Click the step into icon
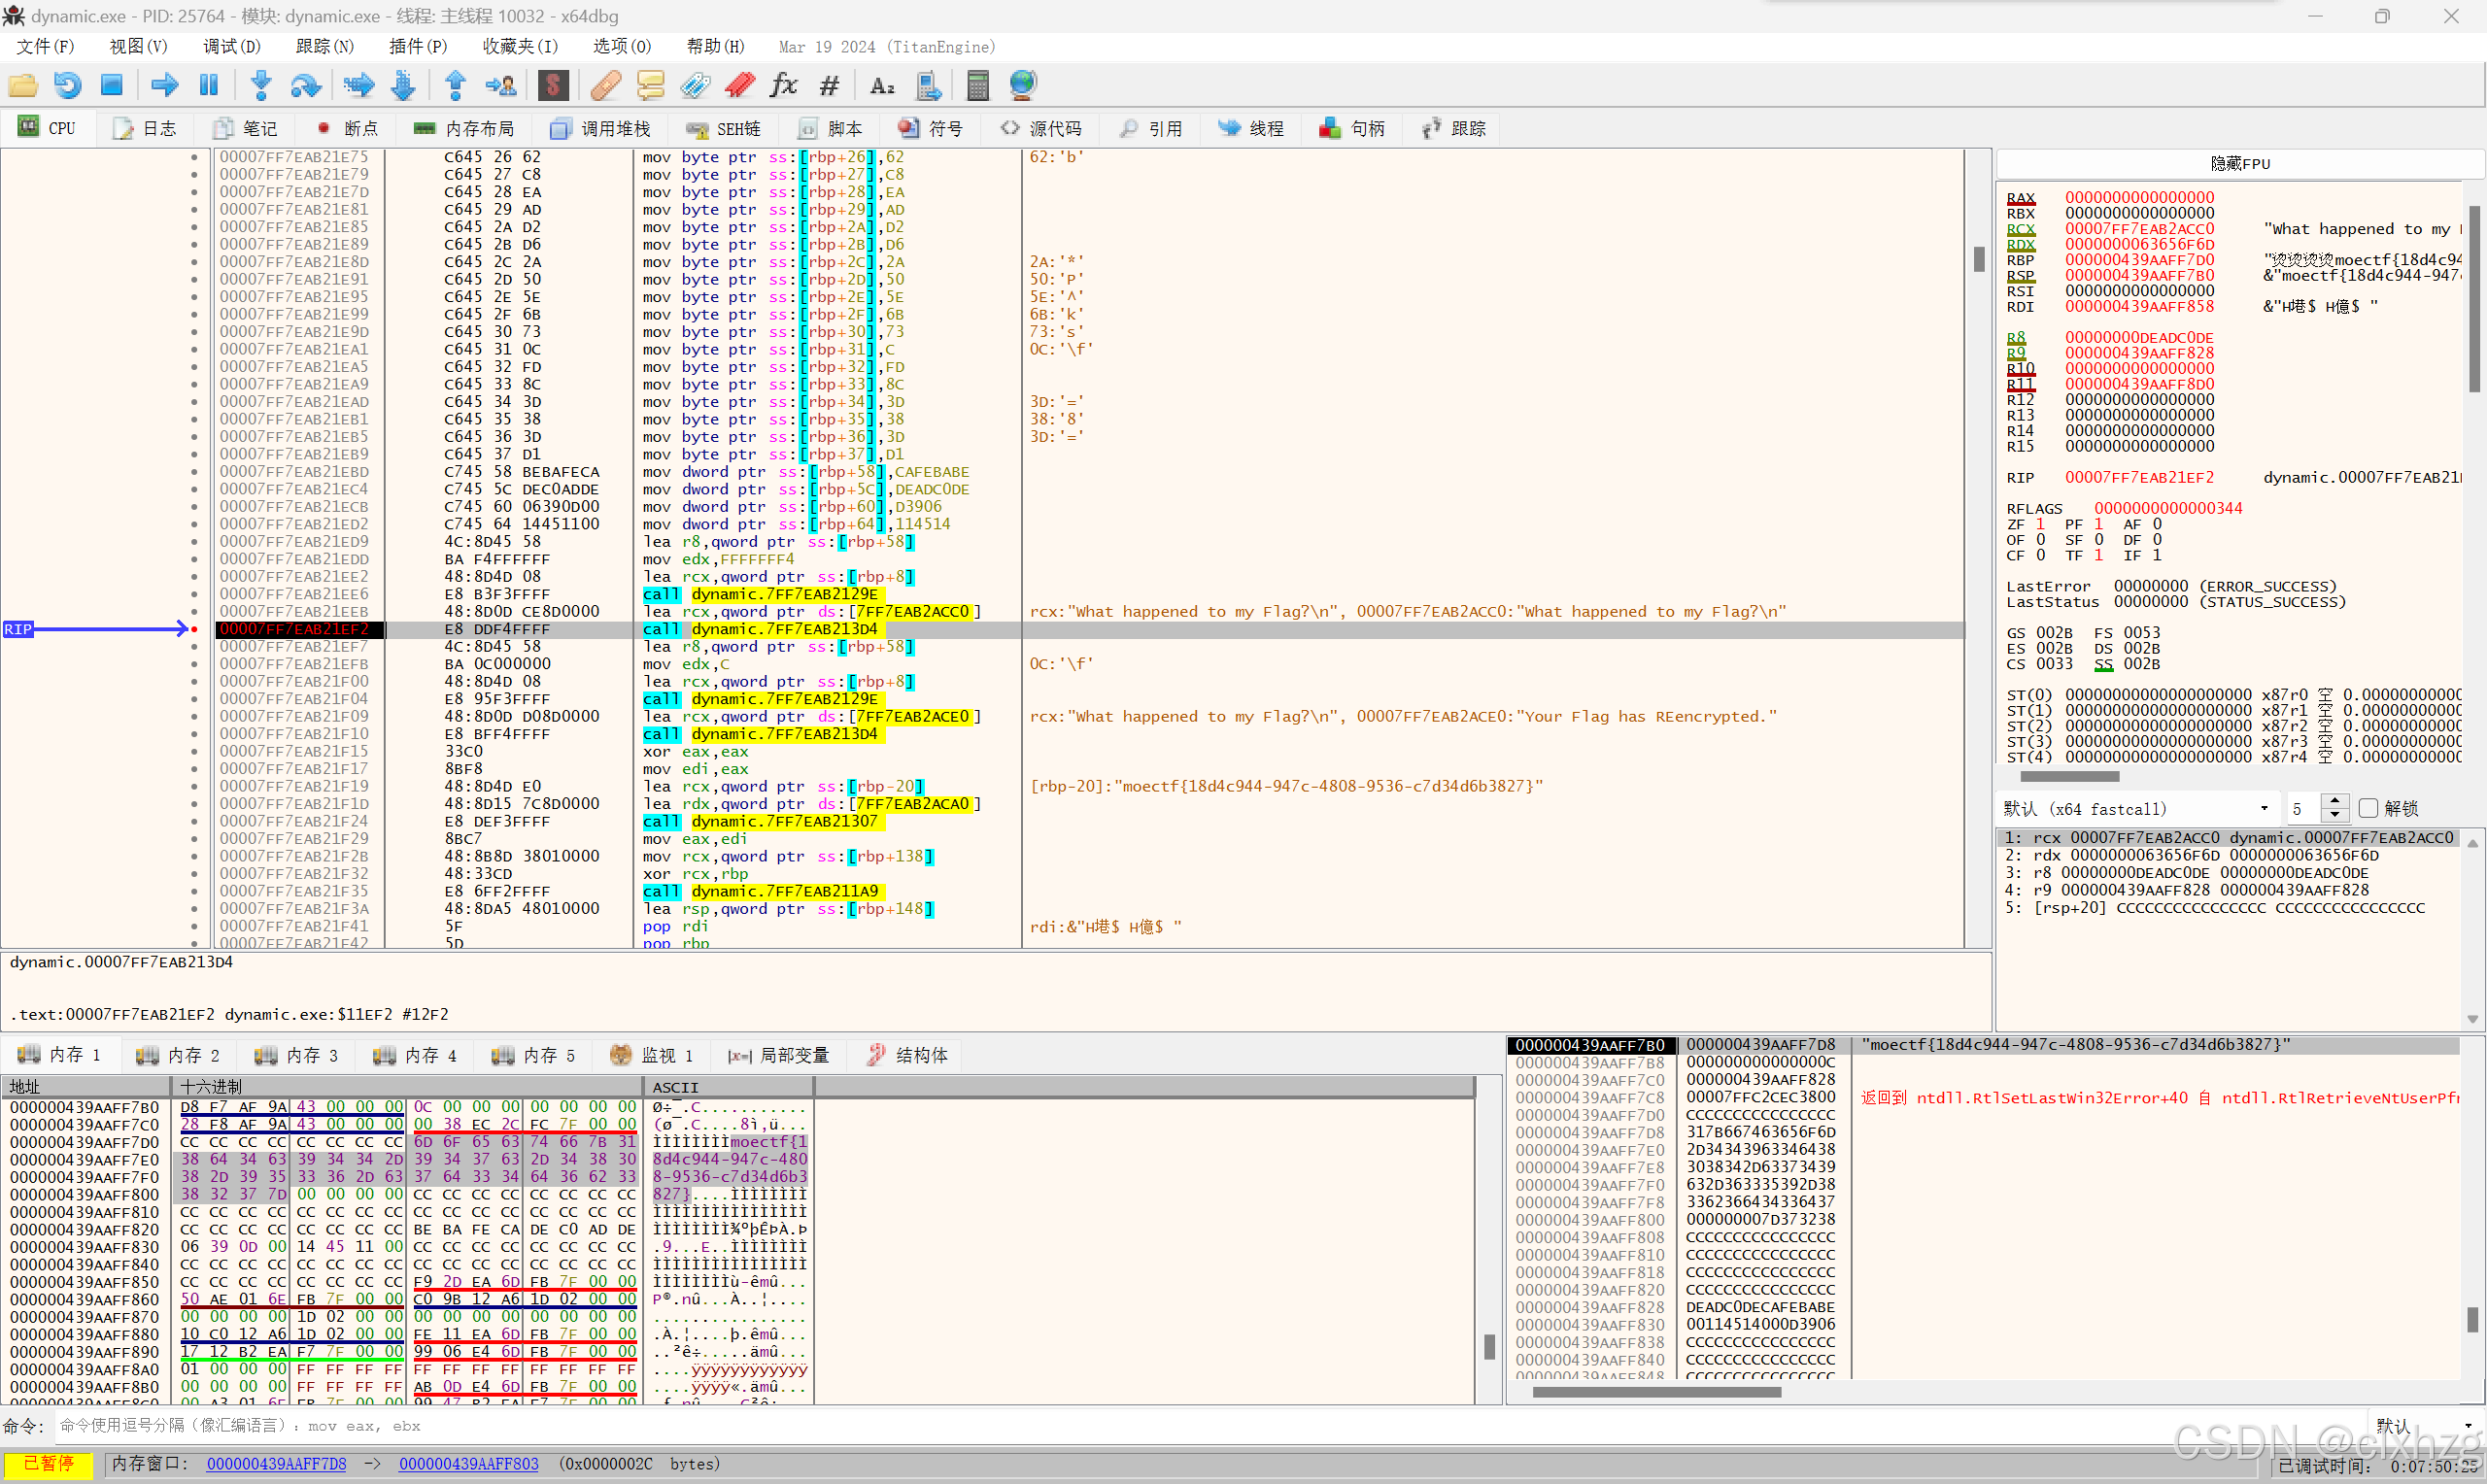Image resolution: width=2487 pixels, height=1484 pixels. [x=261, y=85]
